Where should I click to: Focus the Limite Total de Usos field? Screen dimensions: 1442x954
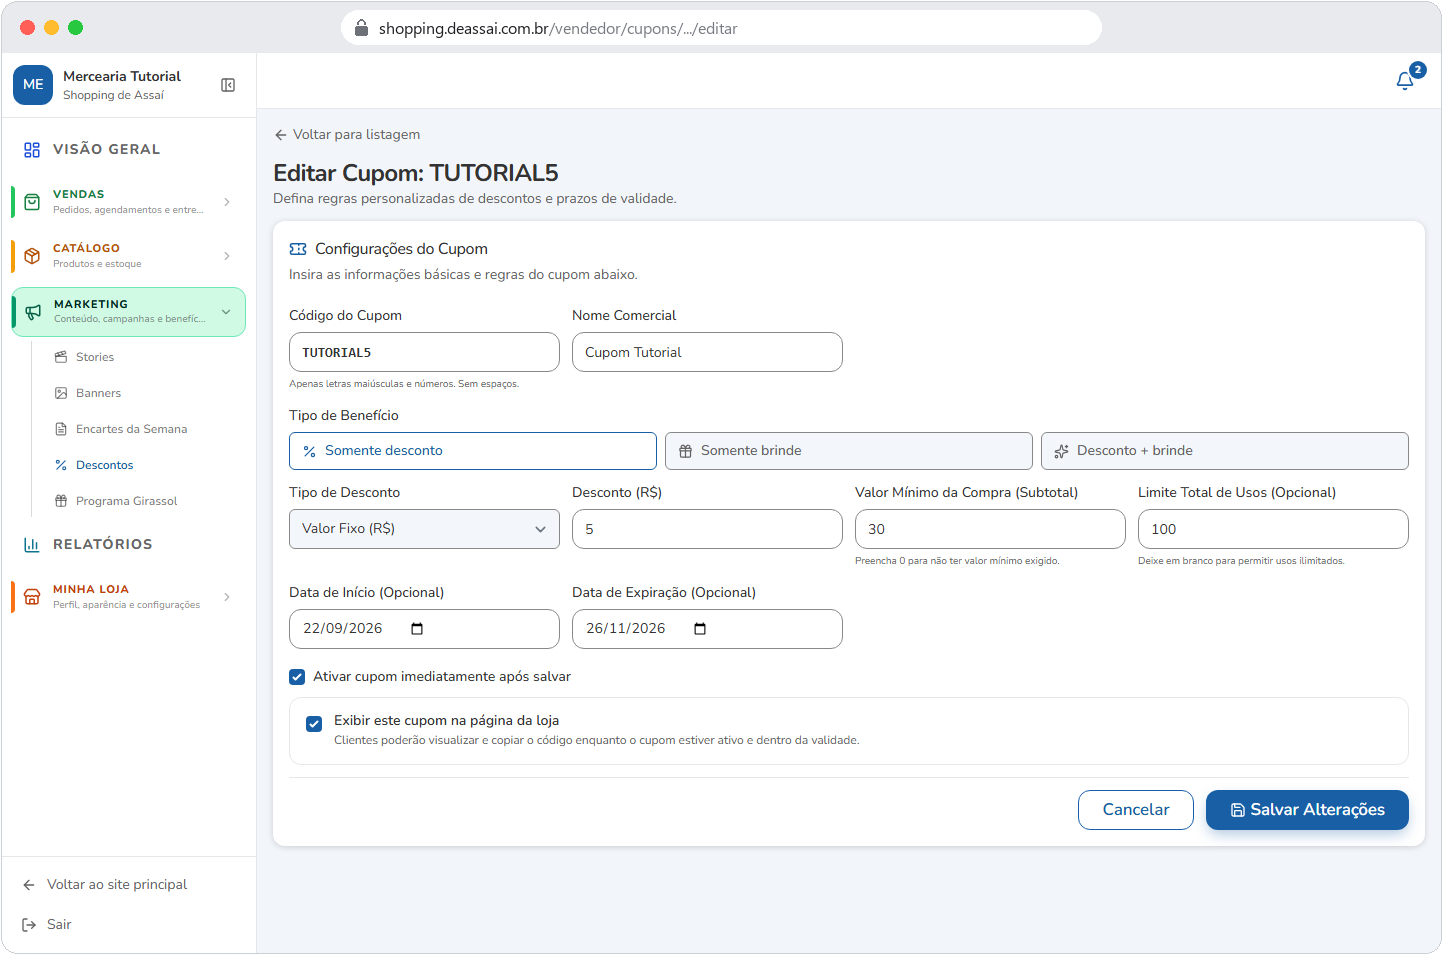coord(1273,529)
